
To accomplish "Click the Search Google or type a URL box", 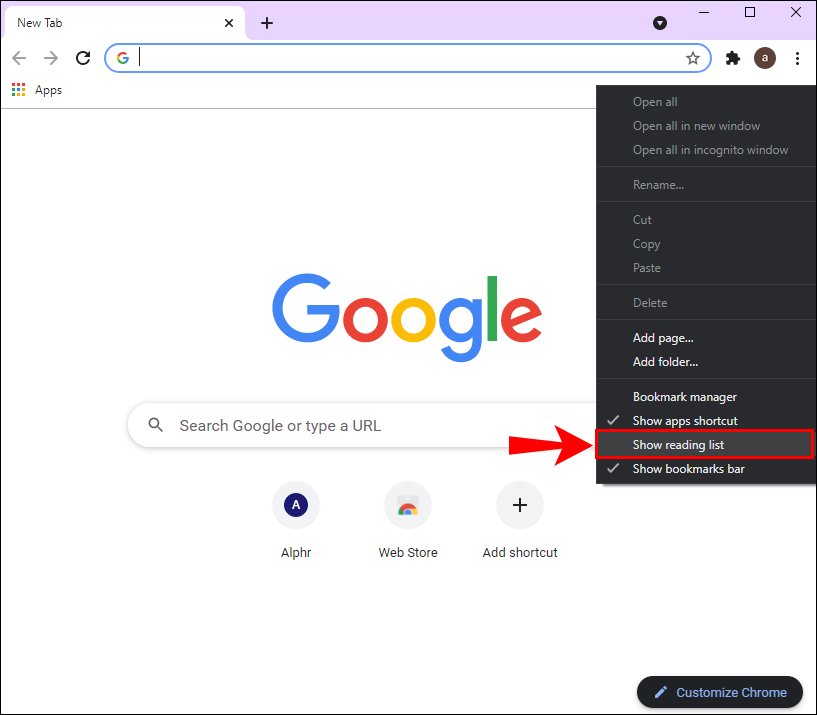I will pos(362,425).
